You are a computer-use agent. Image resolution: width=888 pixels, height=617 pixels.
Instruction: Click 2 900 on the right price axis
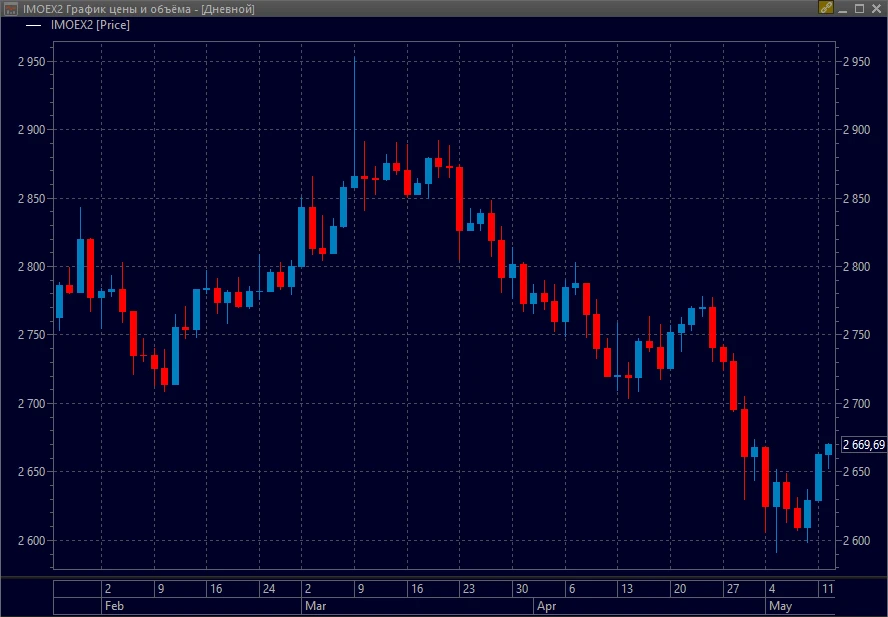(x=856, y=130)
